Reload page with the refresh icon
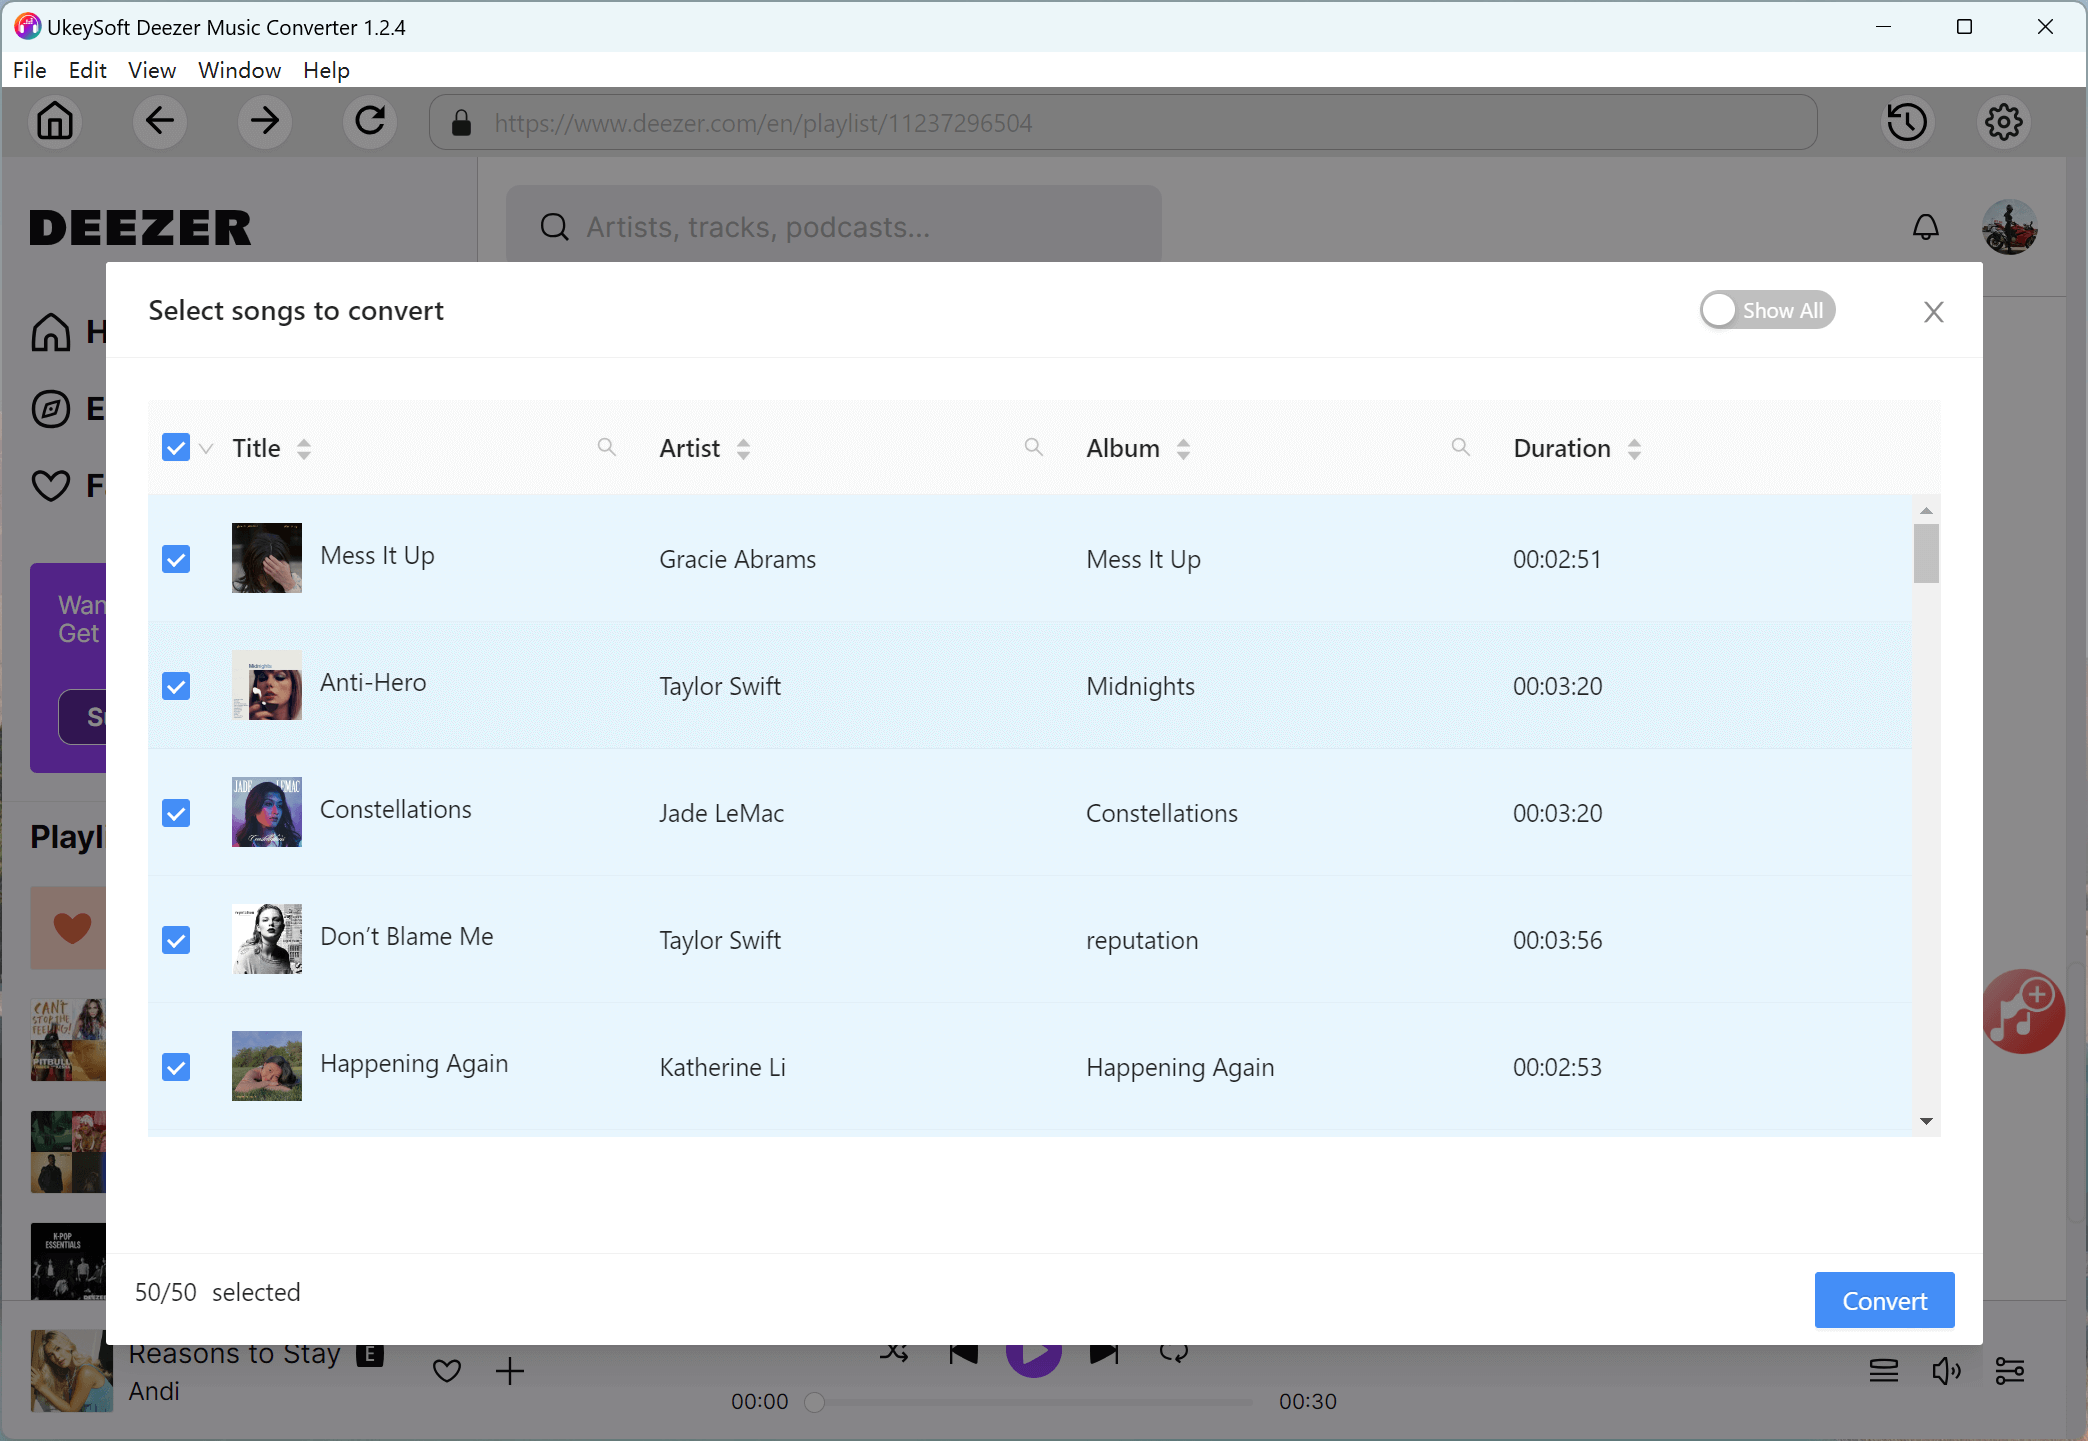The height and width of the screenshot is (1441, 2088). point(370,122)
